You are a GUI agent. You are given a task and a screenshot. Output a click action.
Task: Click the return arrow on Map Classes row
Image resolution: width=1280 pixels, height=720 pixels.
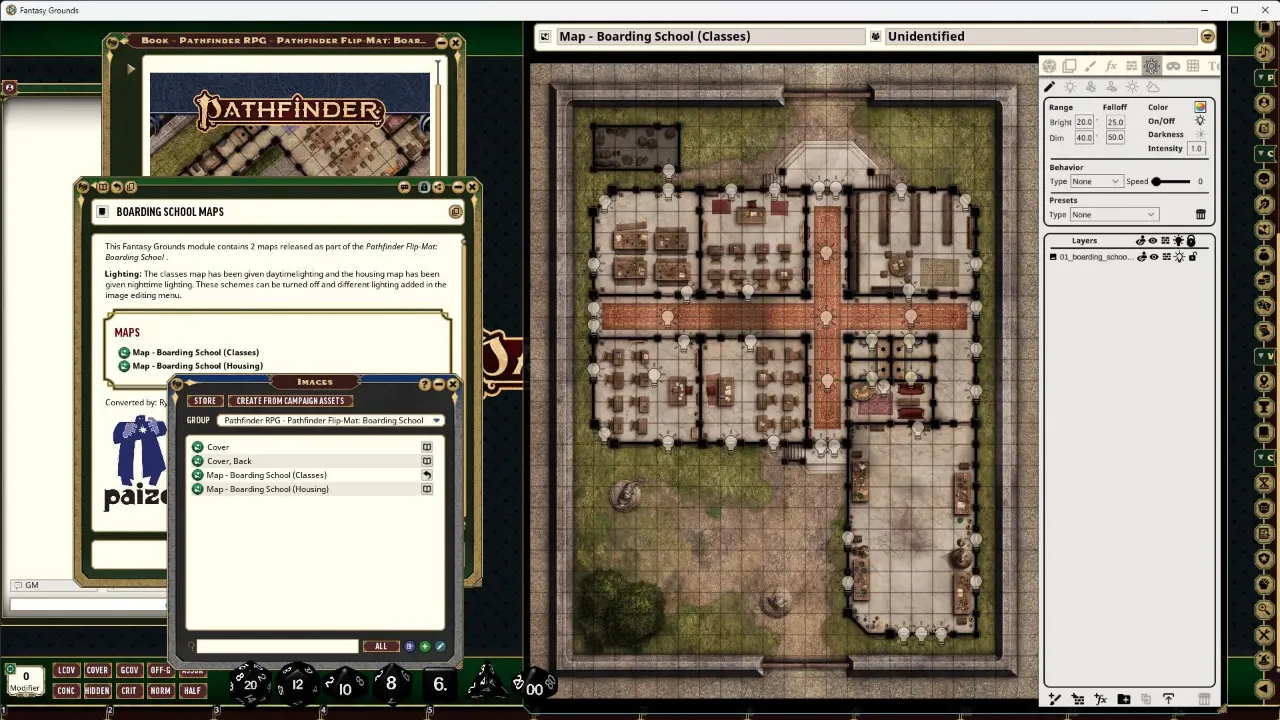(x=427, y=475)
